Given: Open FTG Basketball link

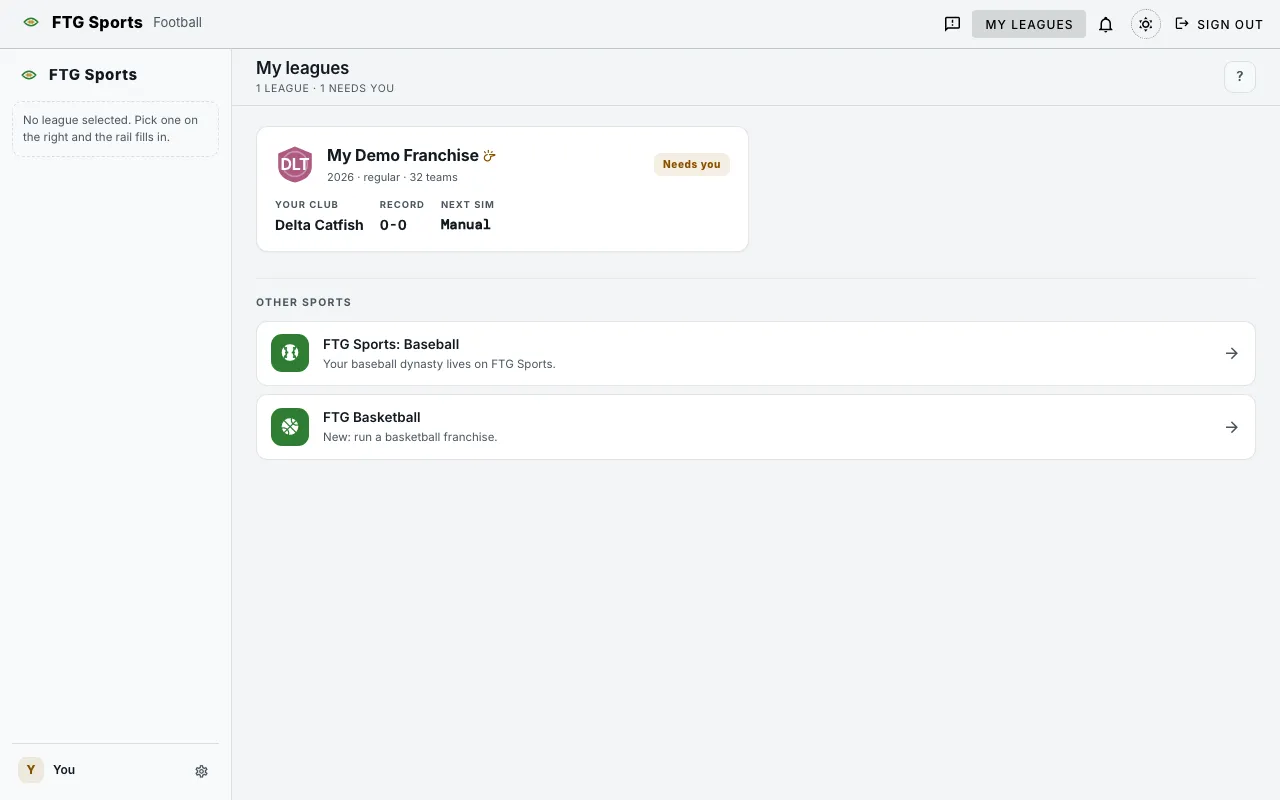Looking at the screenshot, I should (x=756, y=427).
